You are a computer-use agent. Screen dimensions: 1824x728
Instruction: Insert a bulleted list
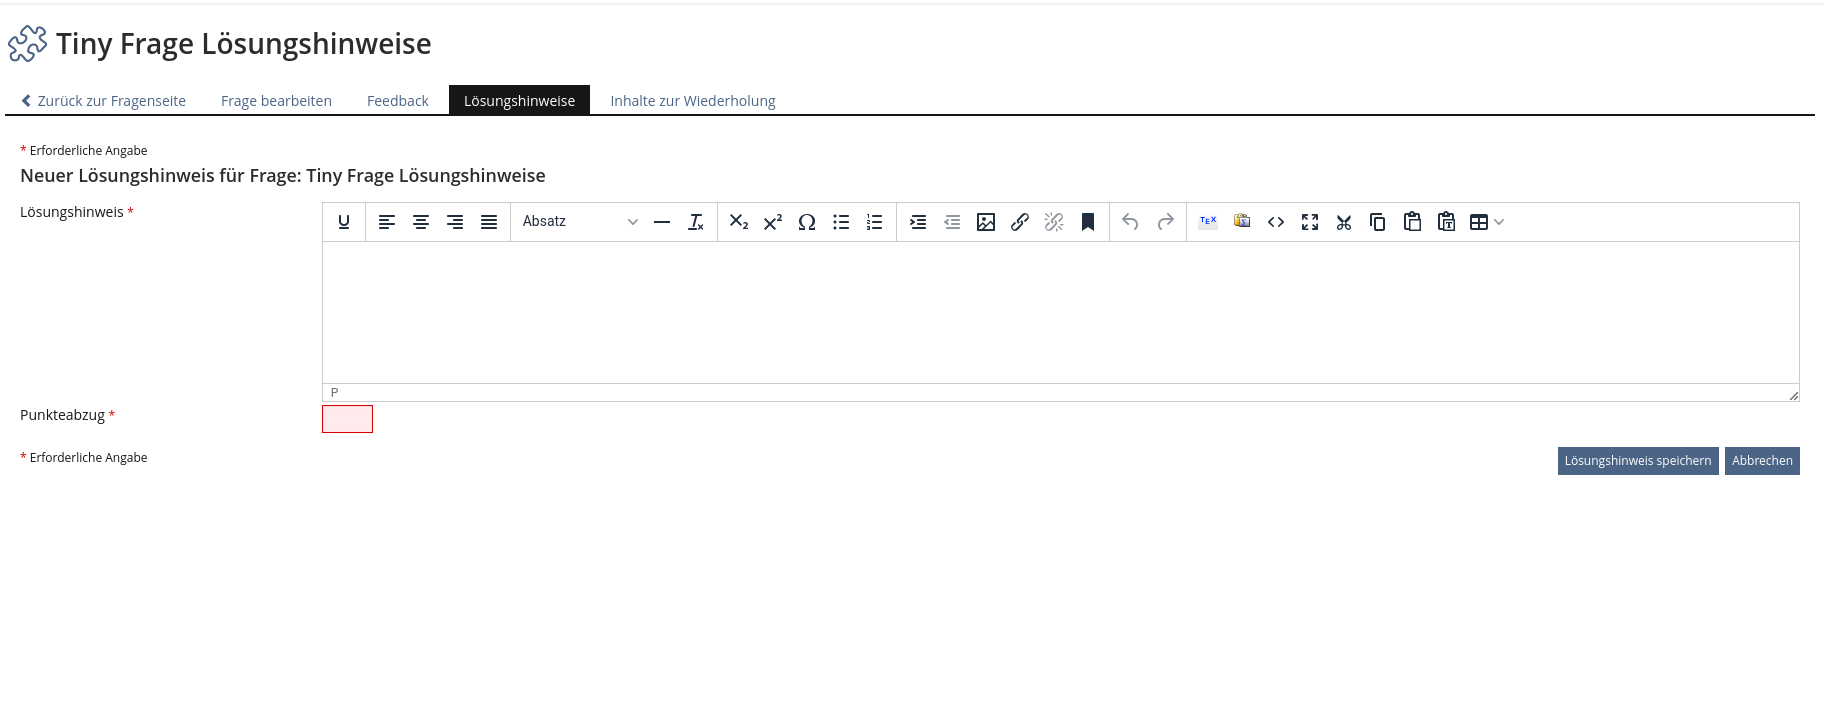tap(841, 222)
